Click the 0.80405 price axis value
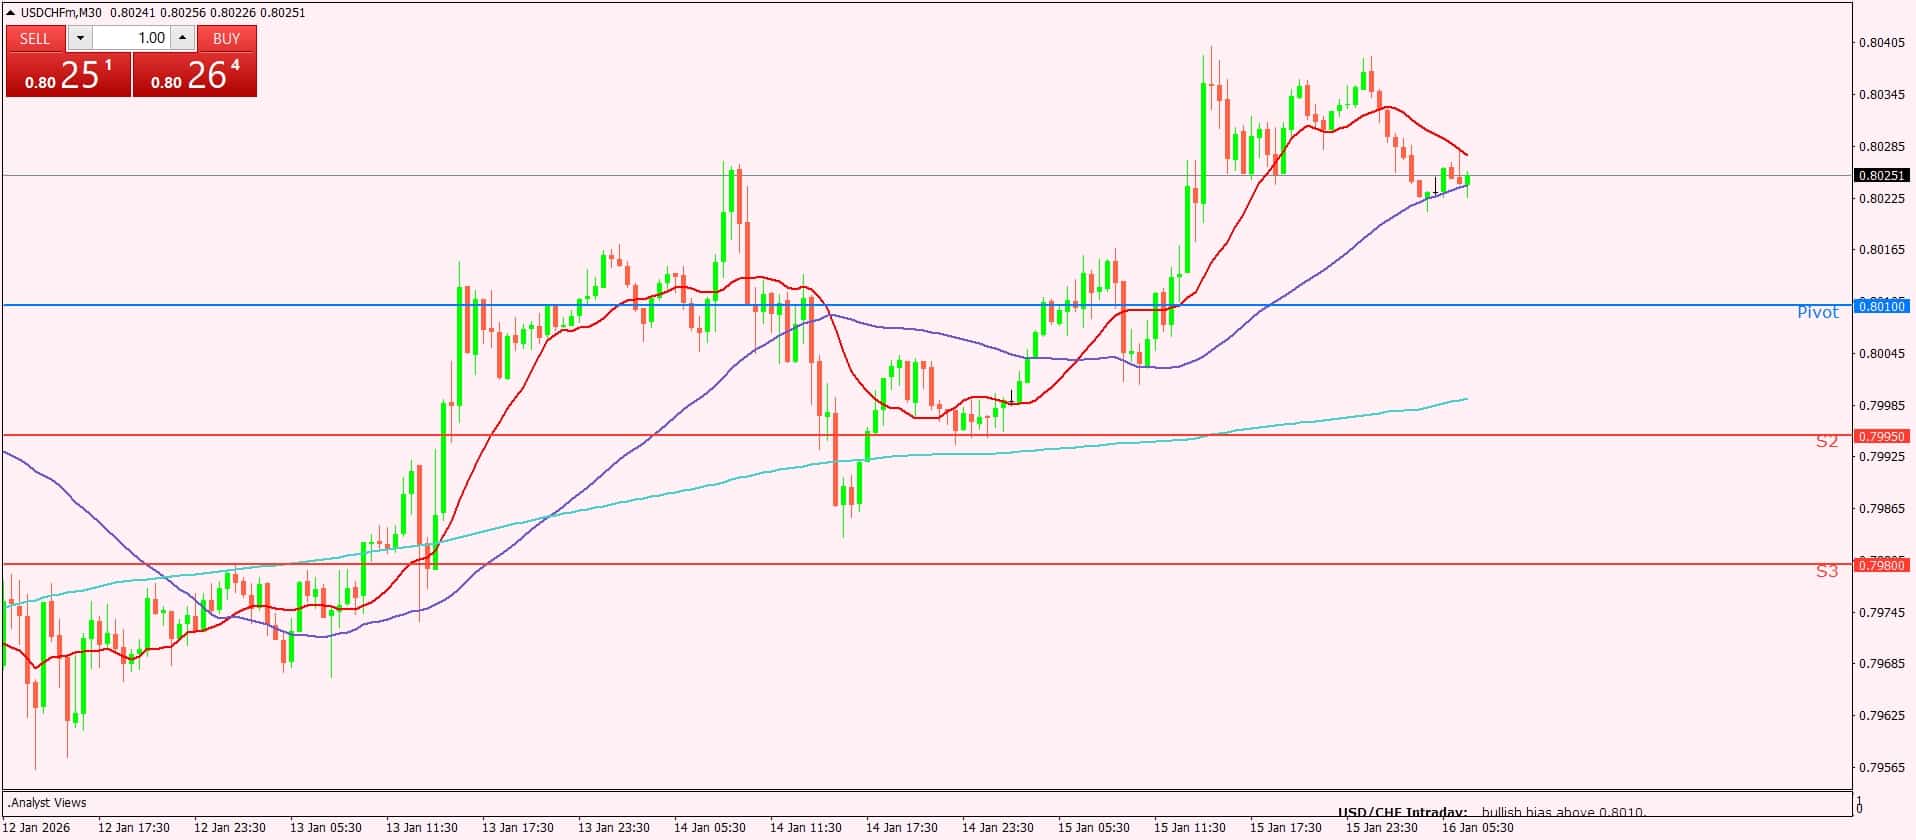This screenshot has width=1916, height=840. 1881,42
